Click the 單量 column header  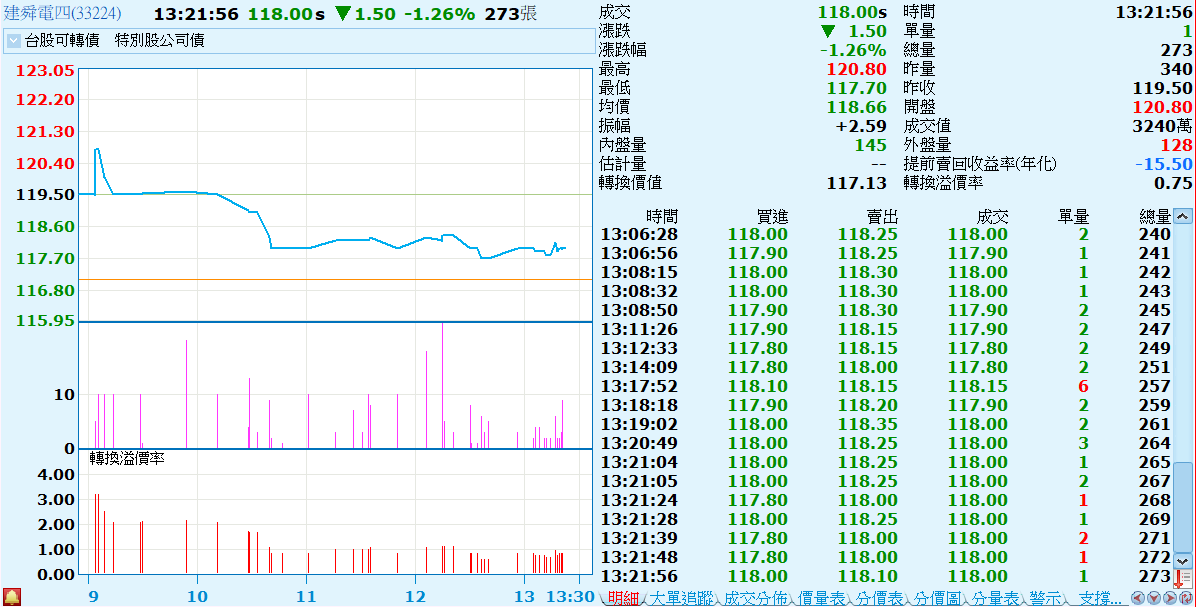1073,216
